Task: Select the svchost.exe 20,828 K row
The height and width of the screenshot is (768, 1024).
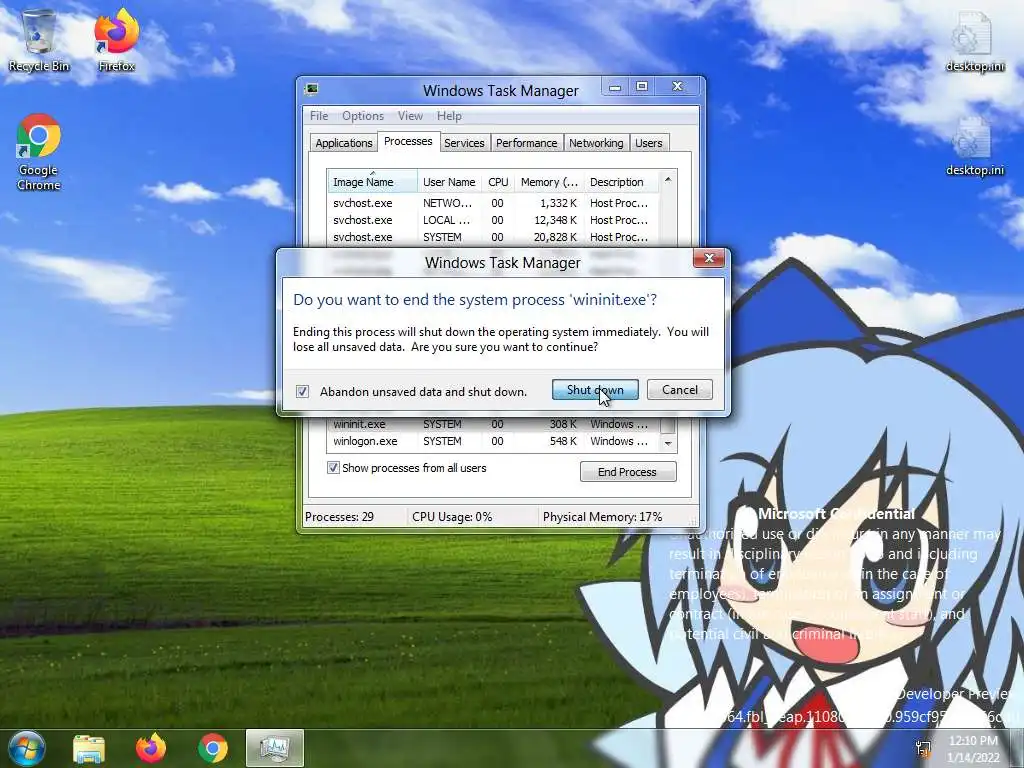Action: [x=492, y=237]
